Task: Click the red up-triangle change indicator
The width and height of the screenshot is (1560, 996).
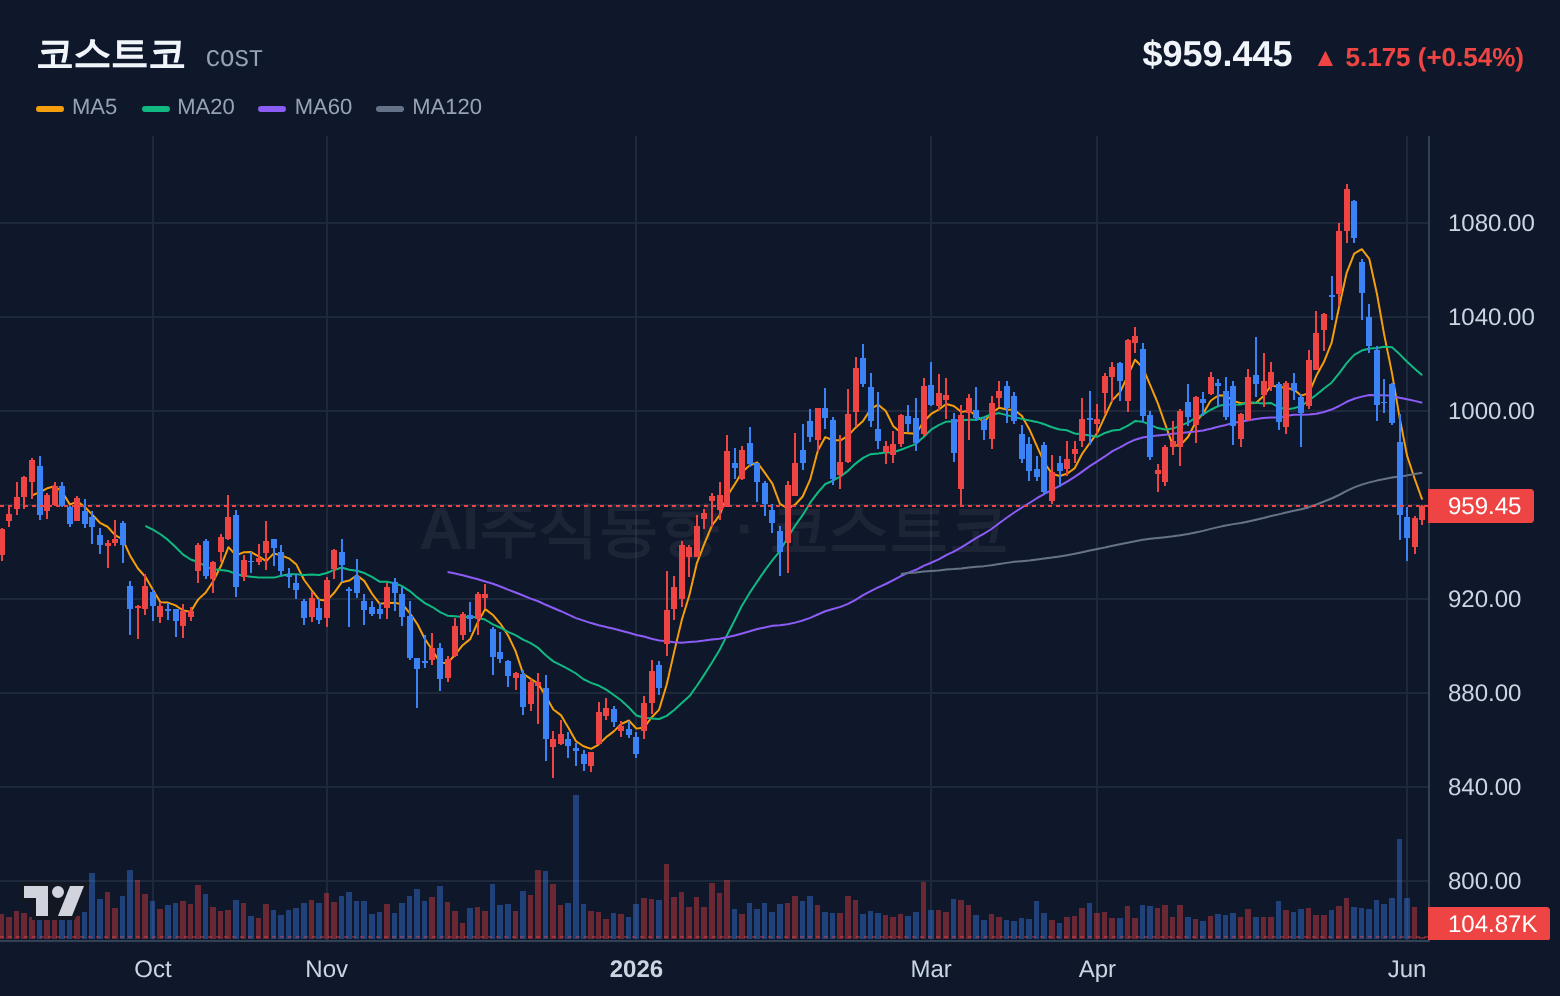Action: click(x=1325, y=59)
